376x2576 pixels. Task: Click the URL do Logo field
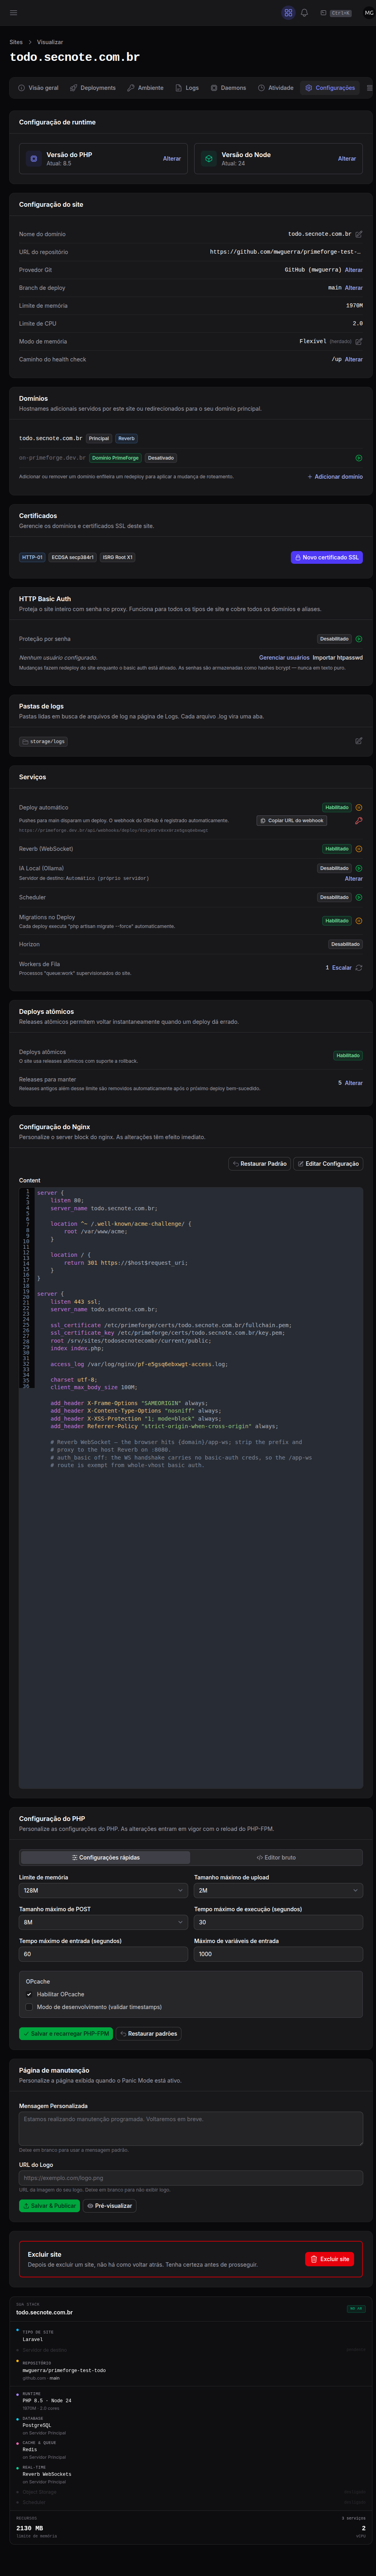191,2178
